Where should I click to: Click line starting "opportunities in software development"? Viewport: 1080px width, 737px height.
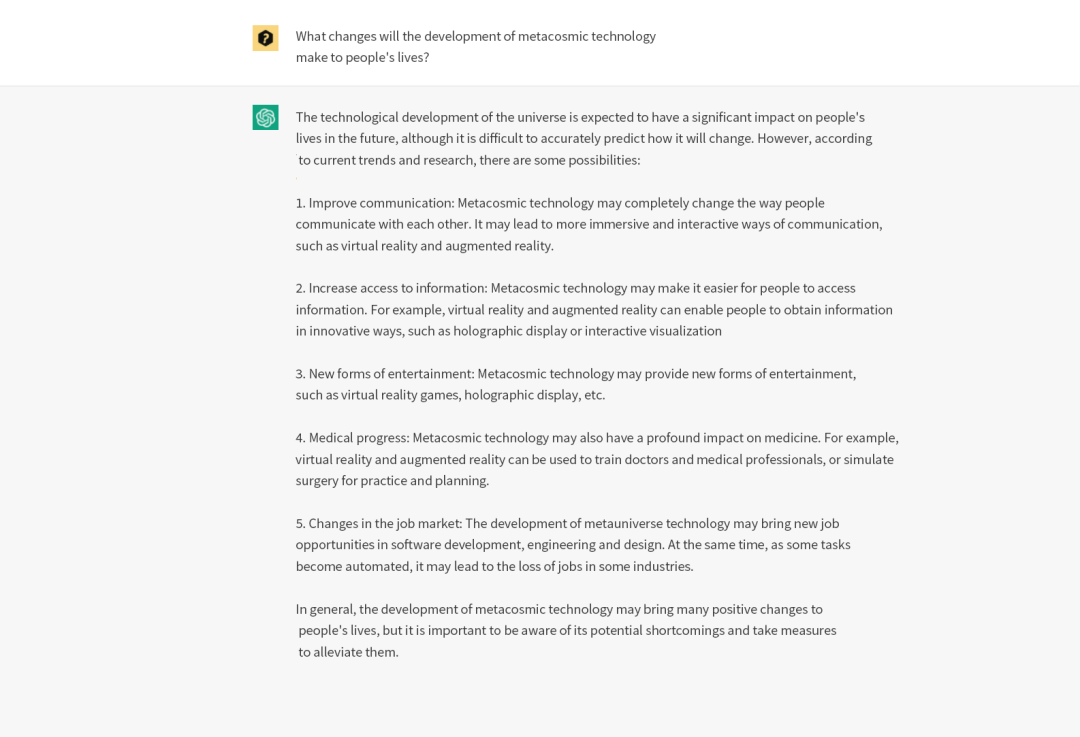coord(573,545)
